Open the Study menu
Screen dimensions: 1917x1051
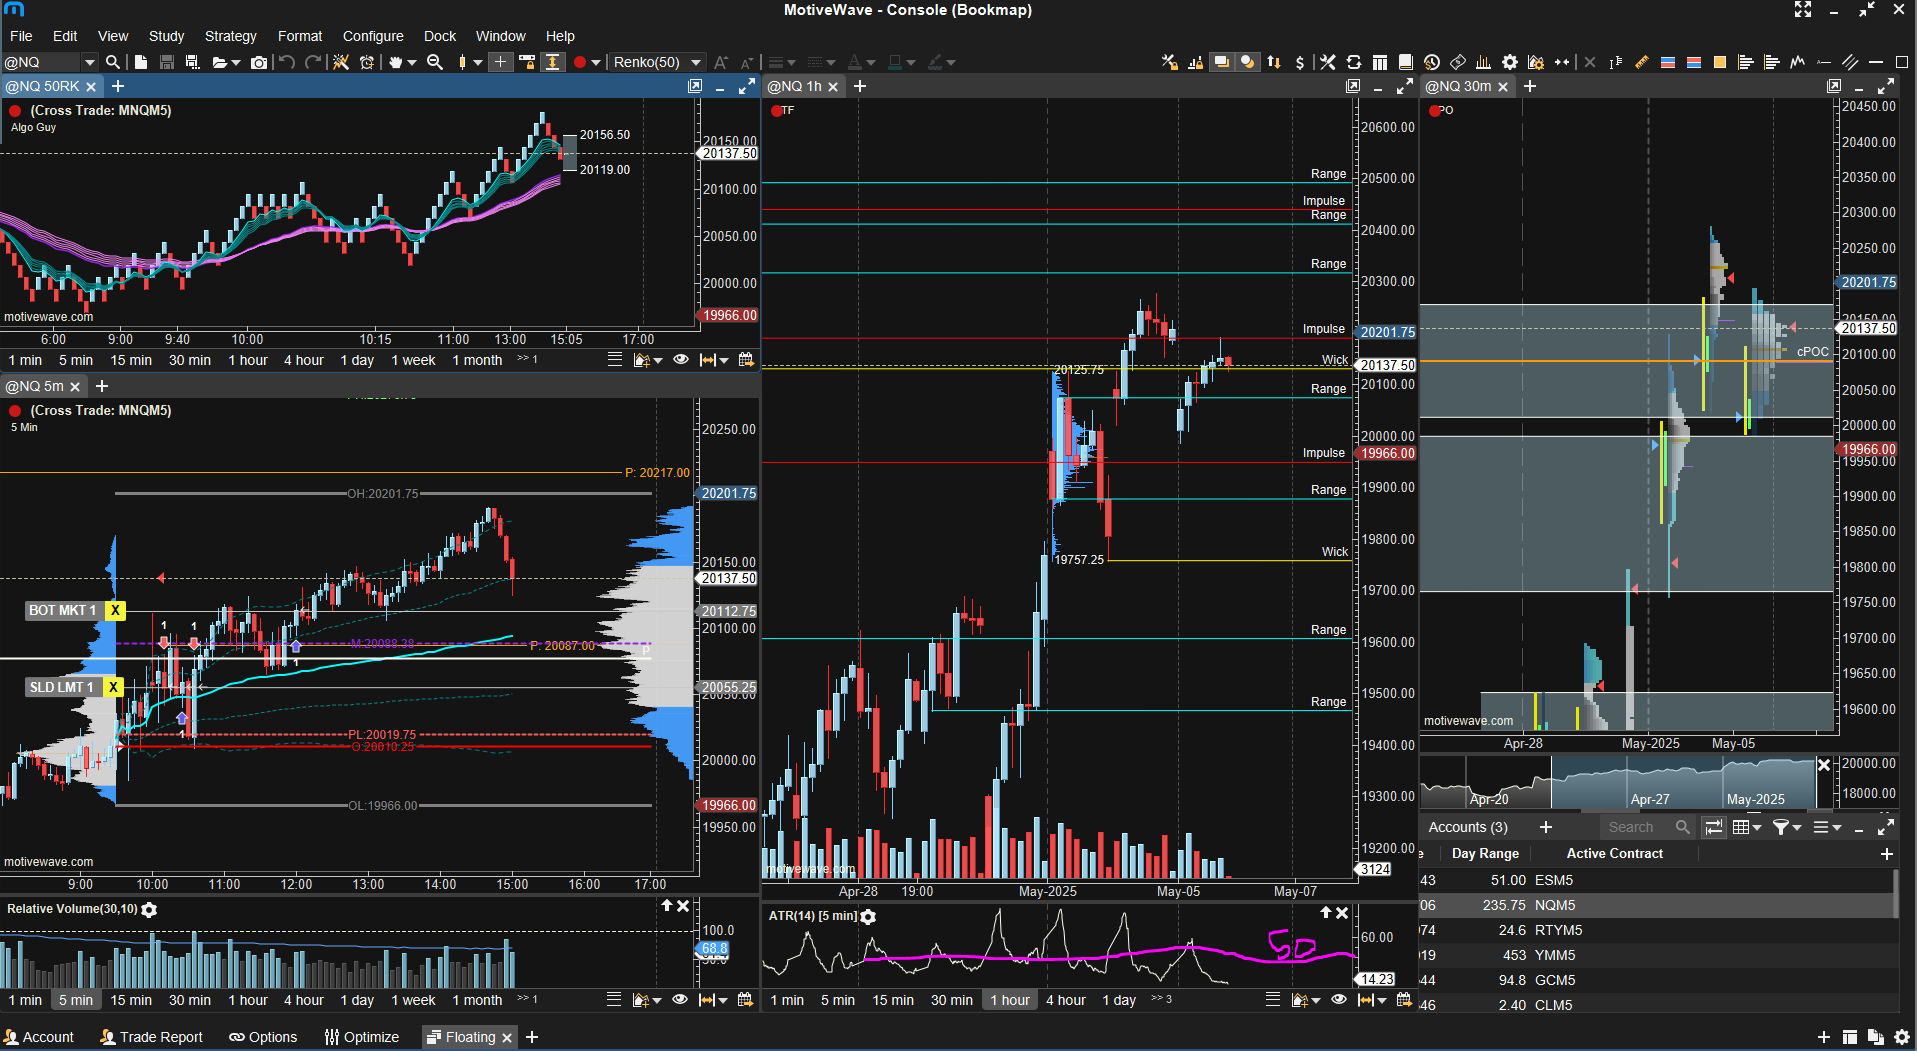166,36
